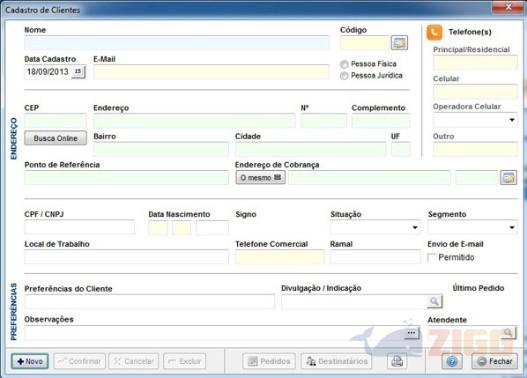This screenshot has height=378, width=527.
Task: Focus the Principal/Residencial phone field
Action: [475, 63]
